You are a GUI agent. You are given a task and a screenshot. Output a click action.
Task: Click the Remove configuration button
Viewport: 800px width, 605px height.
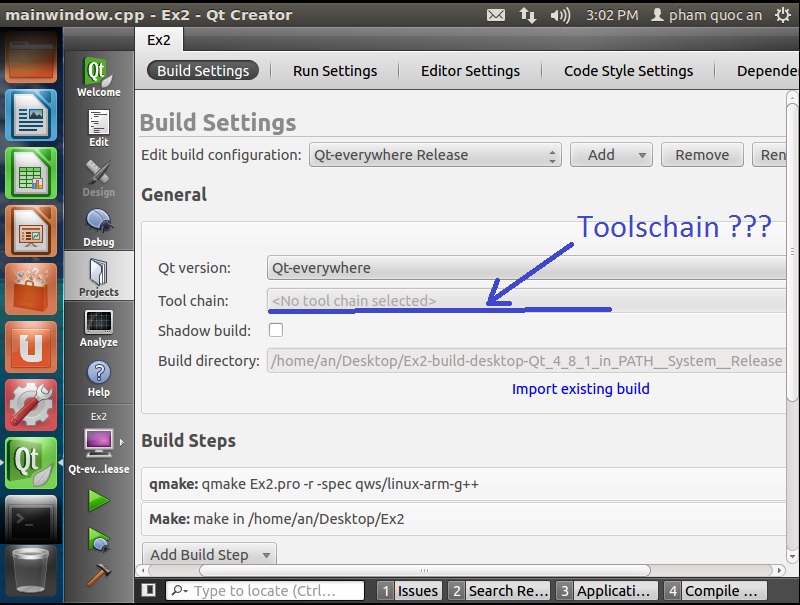pyautogui.click(x=702, y=155)
